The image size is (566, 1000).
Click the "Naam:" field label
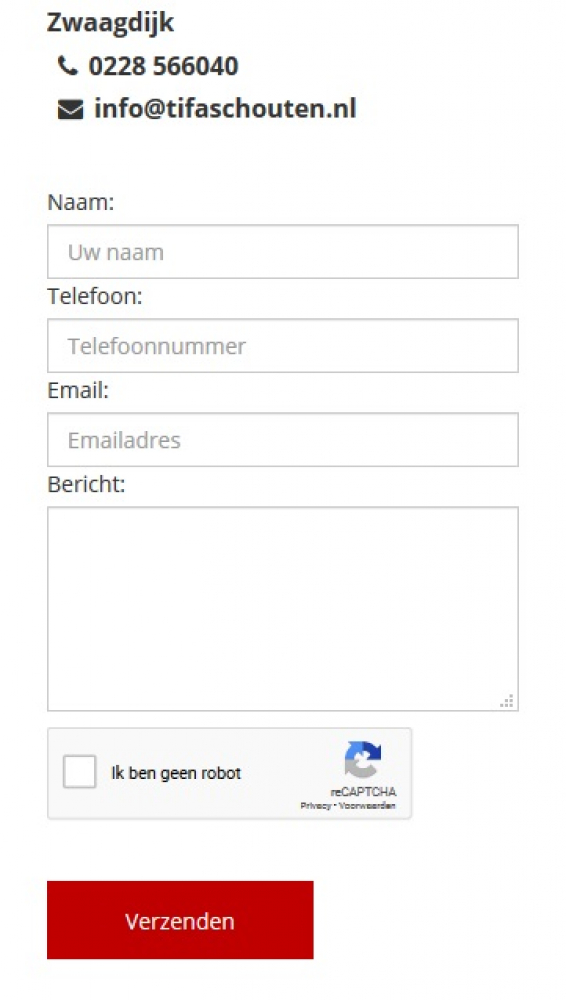pos(80,203)
